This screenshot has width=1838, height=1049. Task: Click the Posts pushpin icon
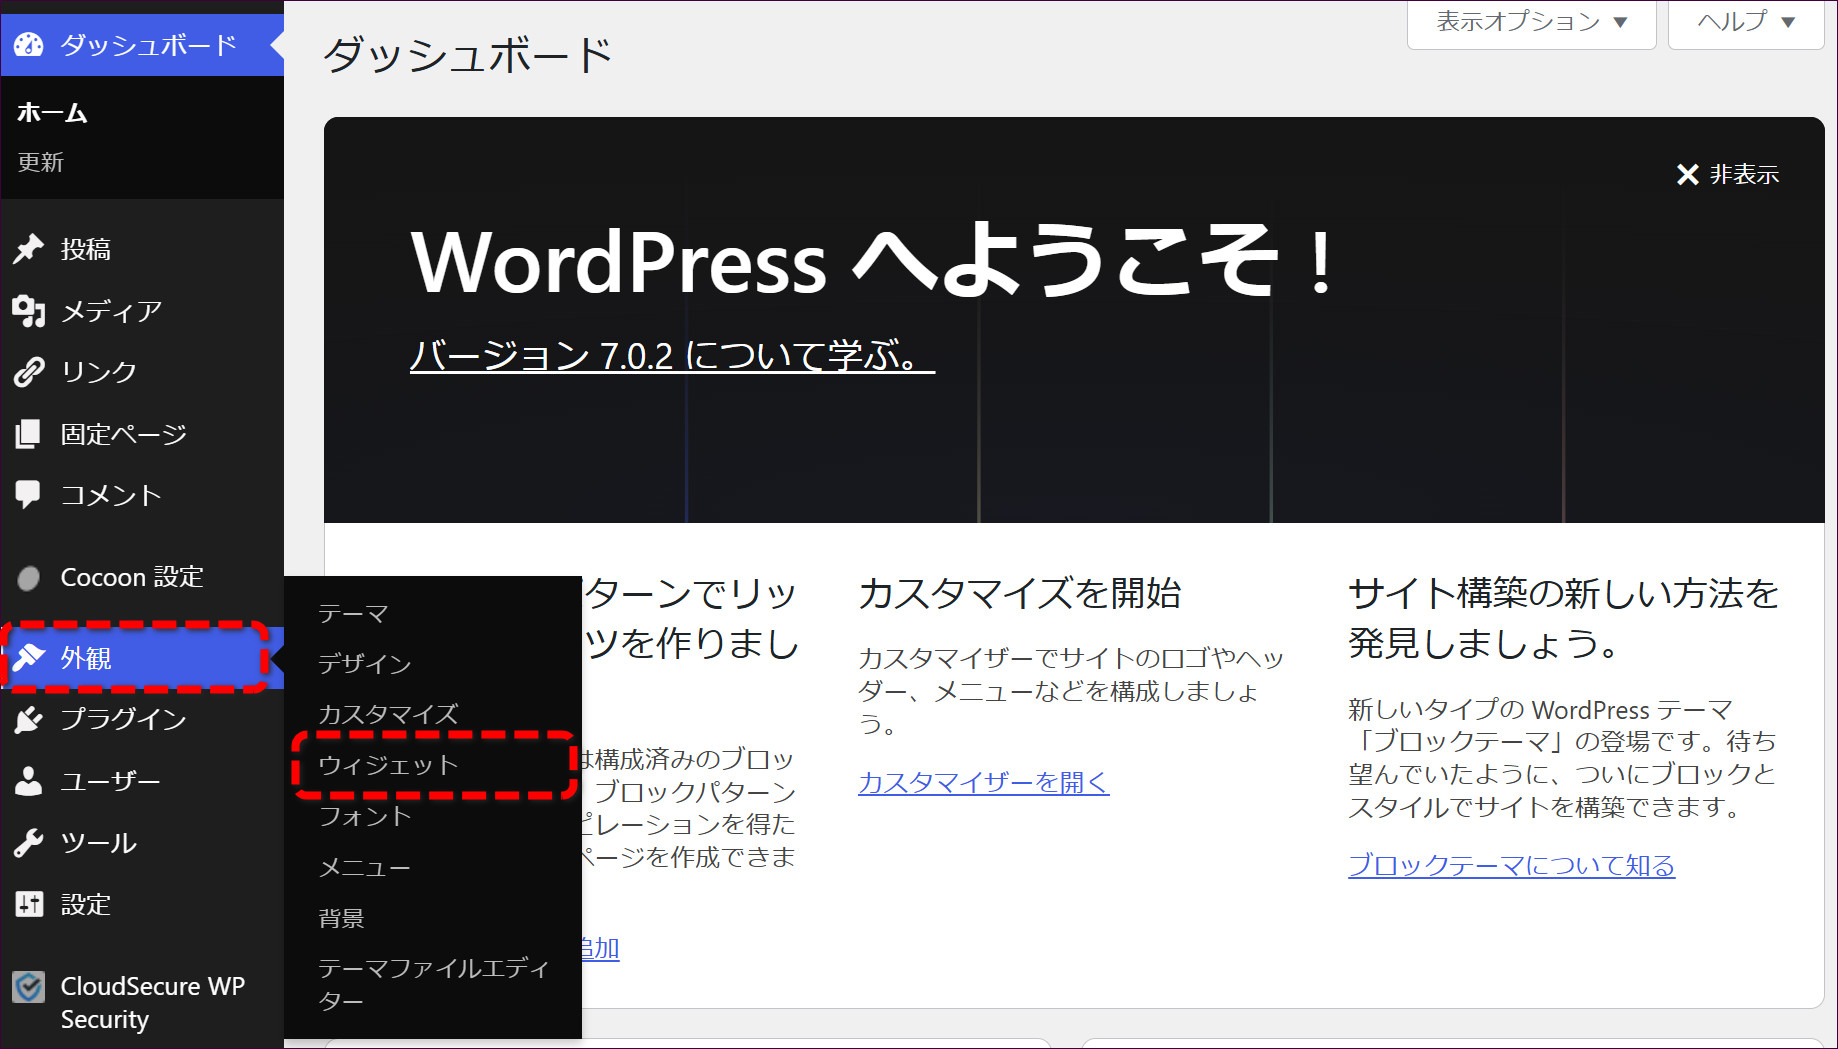point(29,249)
